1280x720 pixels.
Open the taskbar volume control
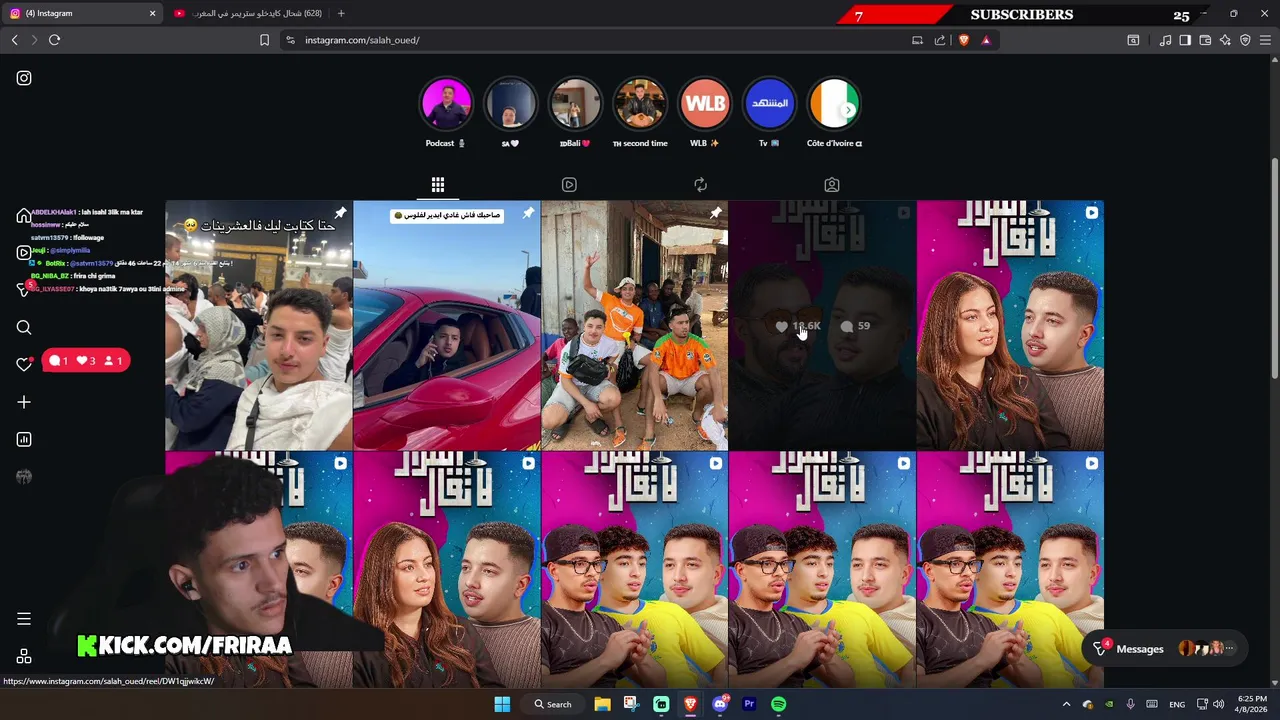pyautogui.click(x=1218, y=704)
